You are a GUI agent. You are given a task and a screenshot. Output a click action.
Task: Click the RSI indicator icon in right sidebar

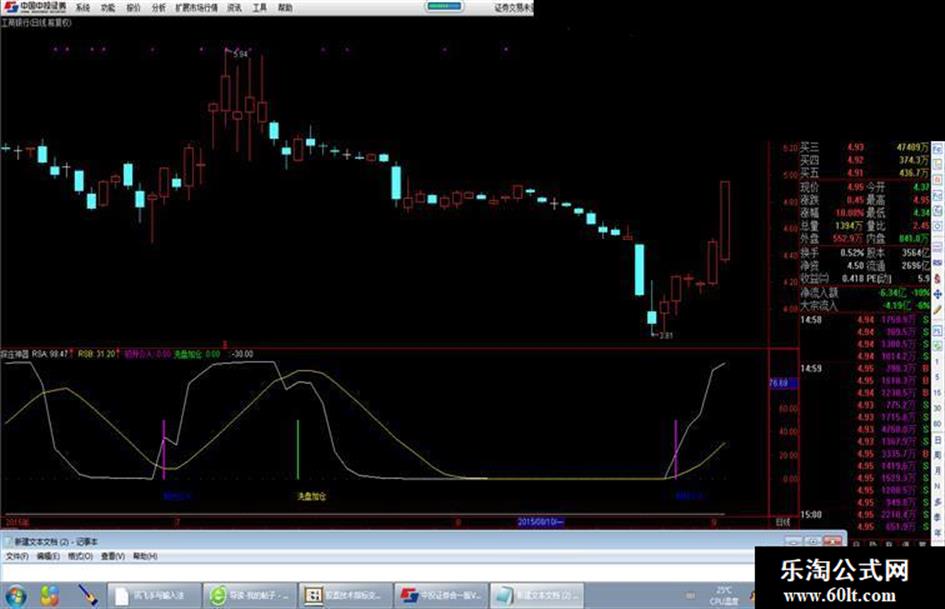click(x=937, y=262)
